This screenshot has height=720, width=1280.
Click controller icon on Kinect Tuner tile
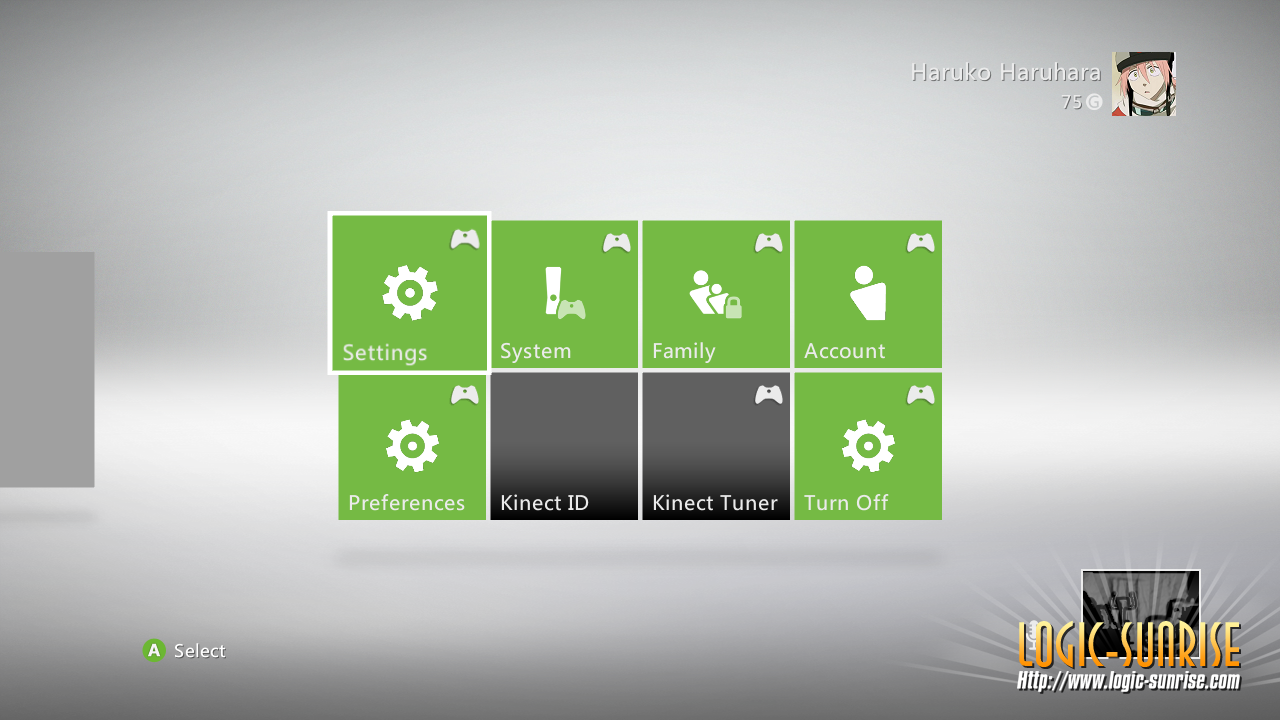(x=769, y=395)
